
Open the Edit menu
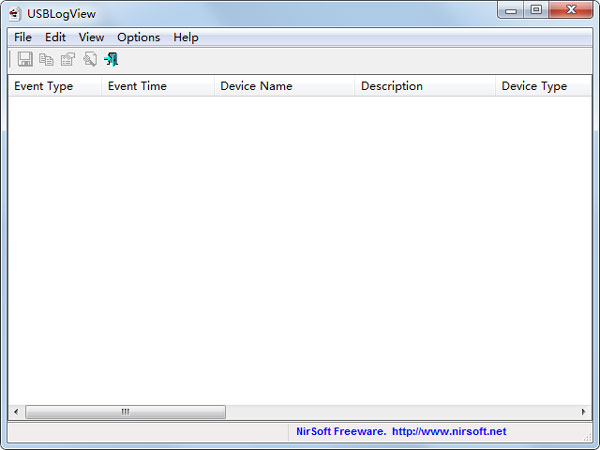[x=55, y=37]
